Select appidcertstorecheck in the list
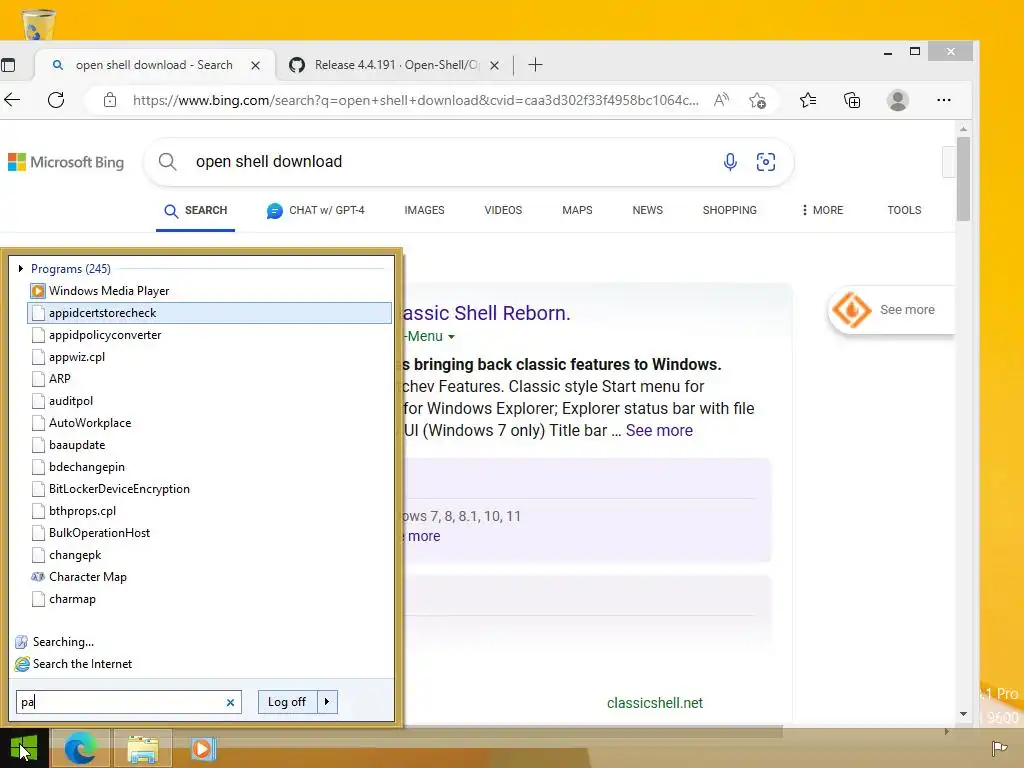 click(x=209, y=313)
